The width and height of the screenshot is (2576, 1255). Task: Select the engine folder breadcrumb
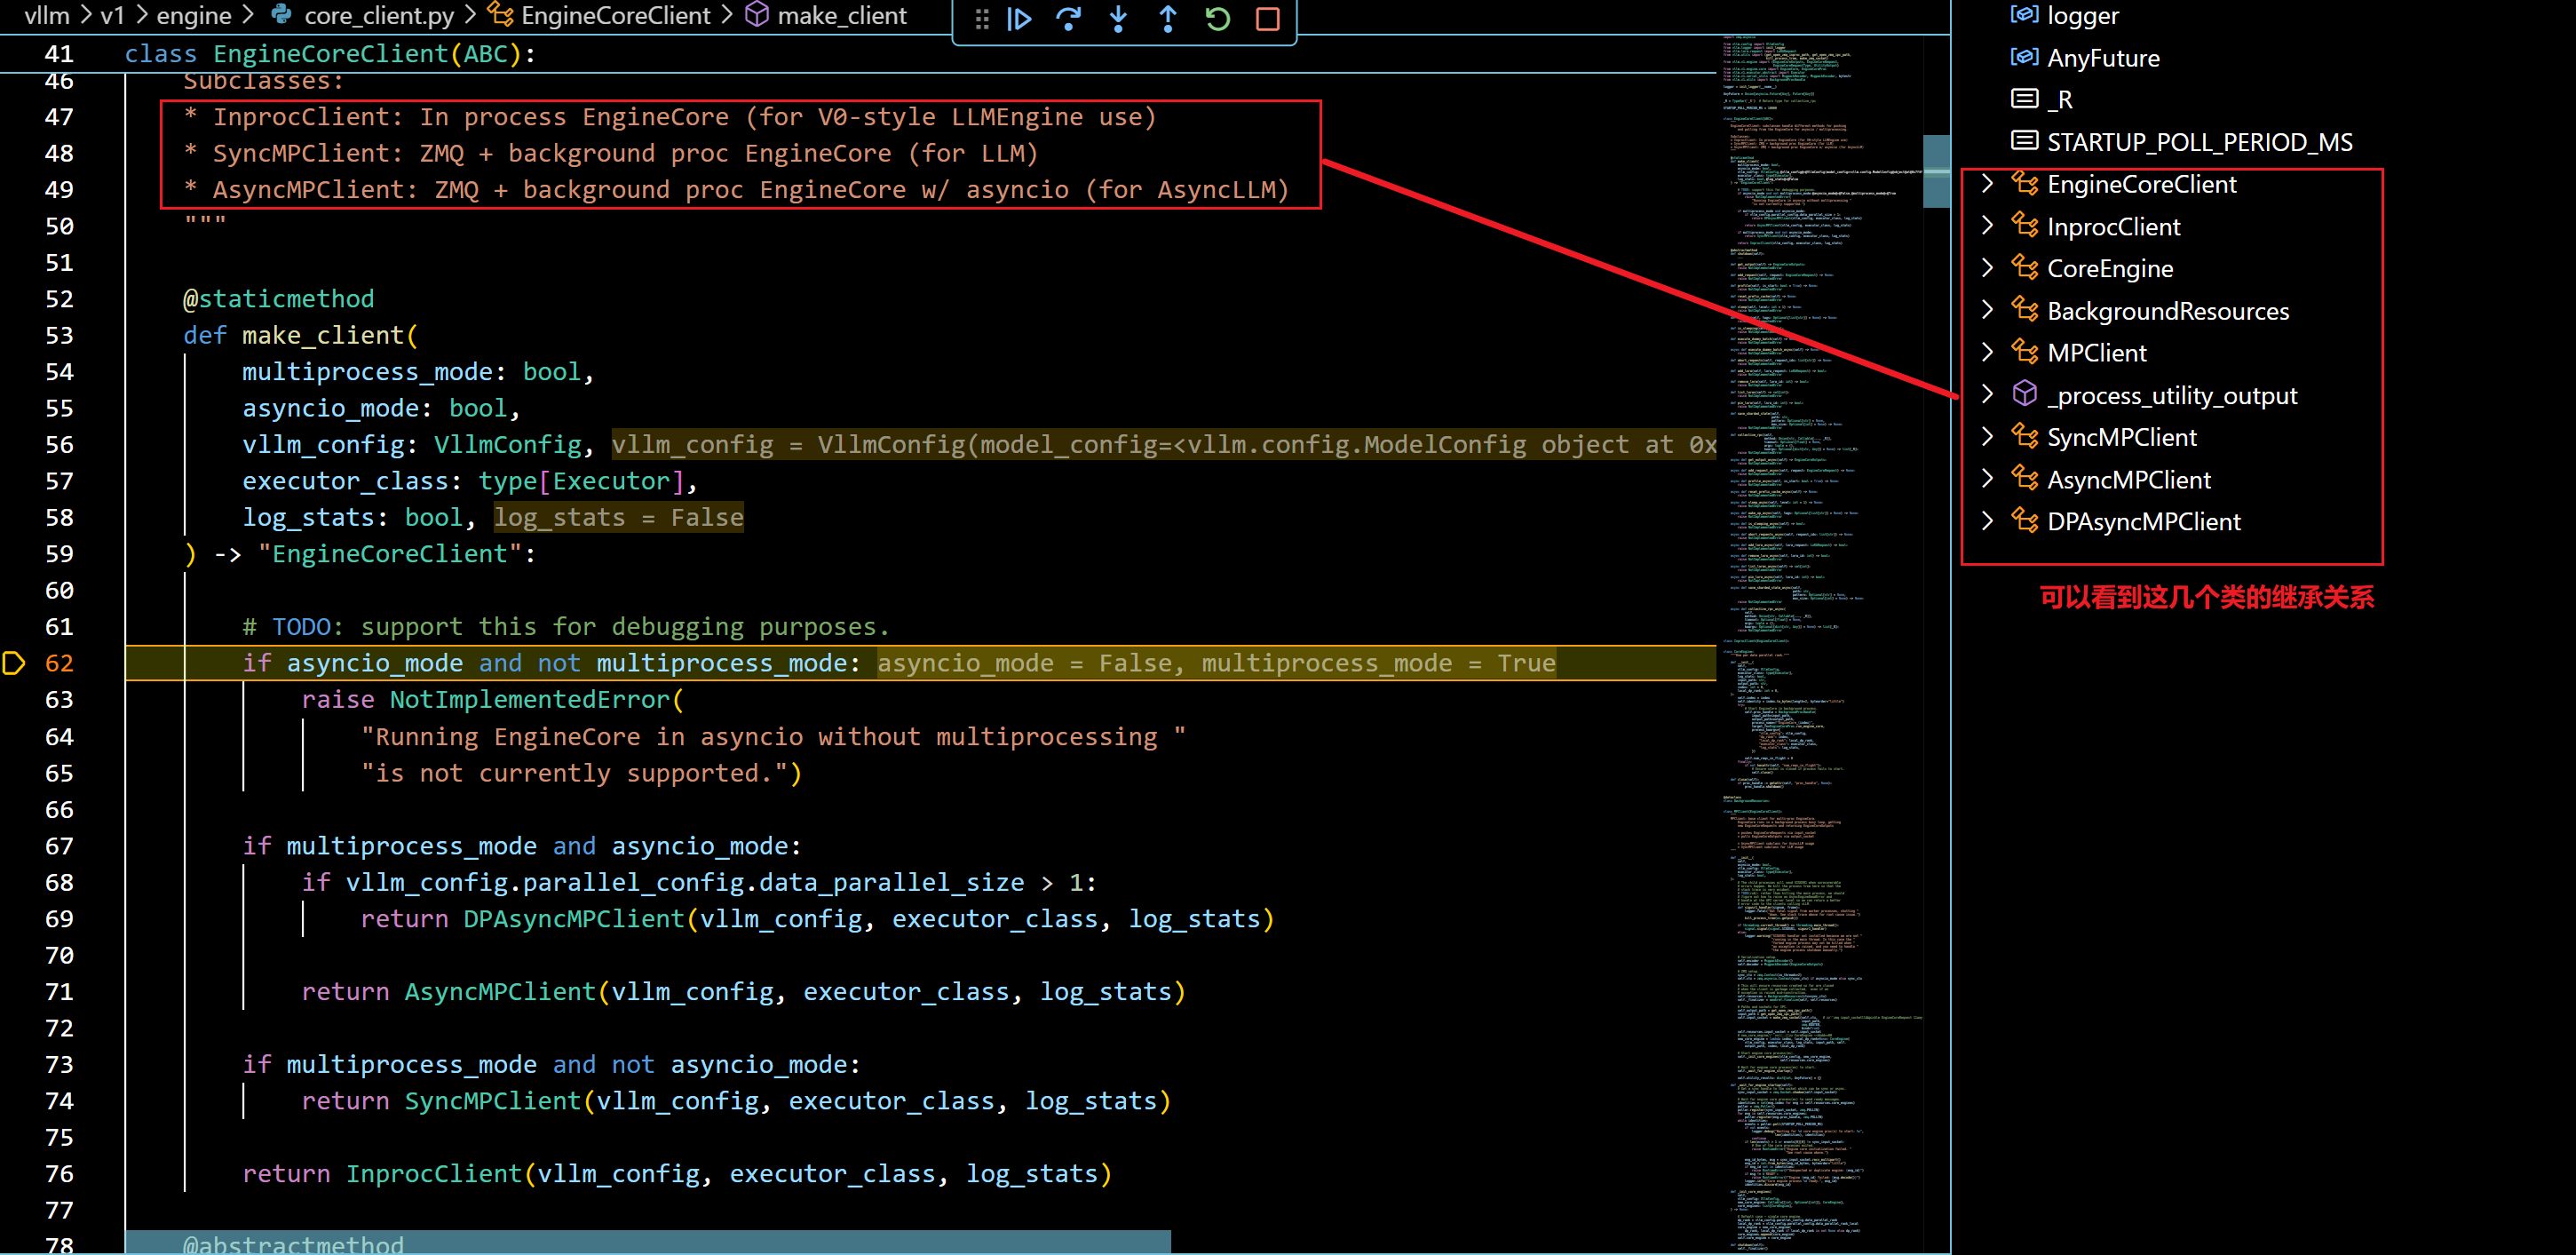point(193,15)
